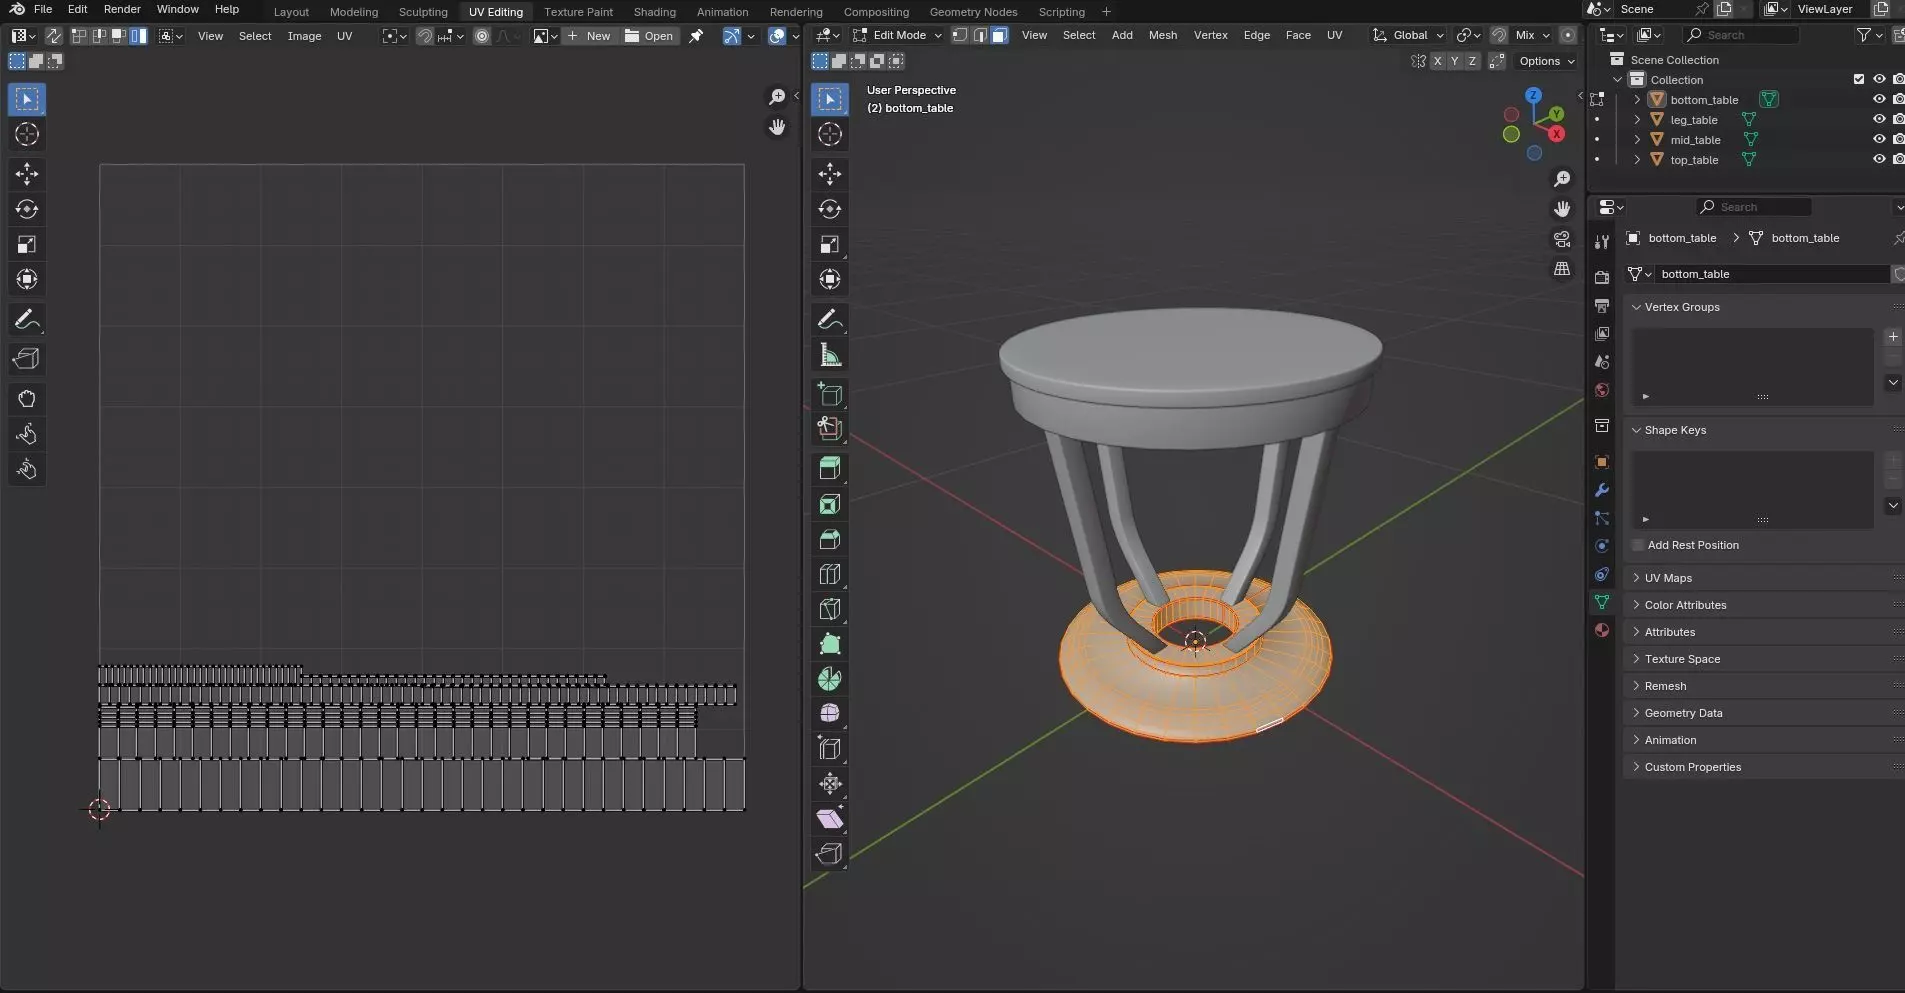Add a new workspace with plus tab
This screenshot has width=1905, height=993.
tap(1106, 12)
